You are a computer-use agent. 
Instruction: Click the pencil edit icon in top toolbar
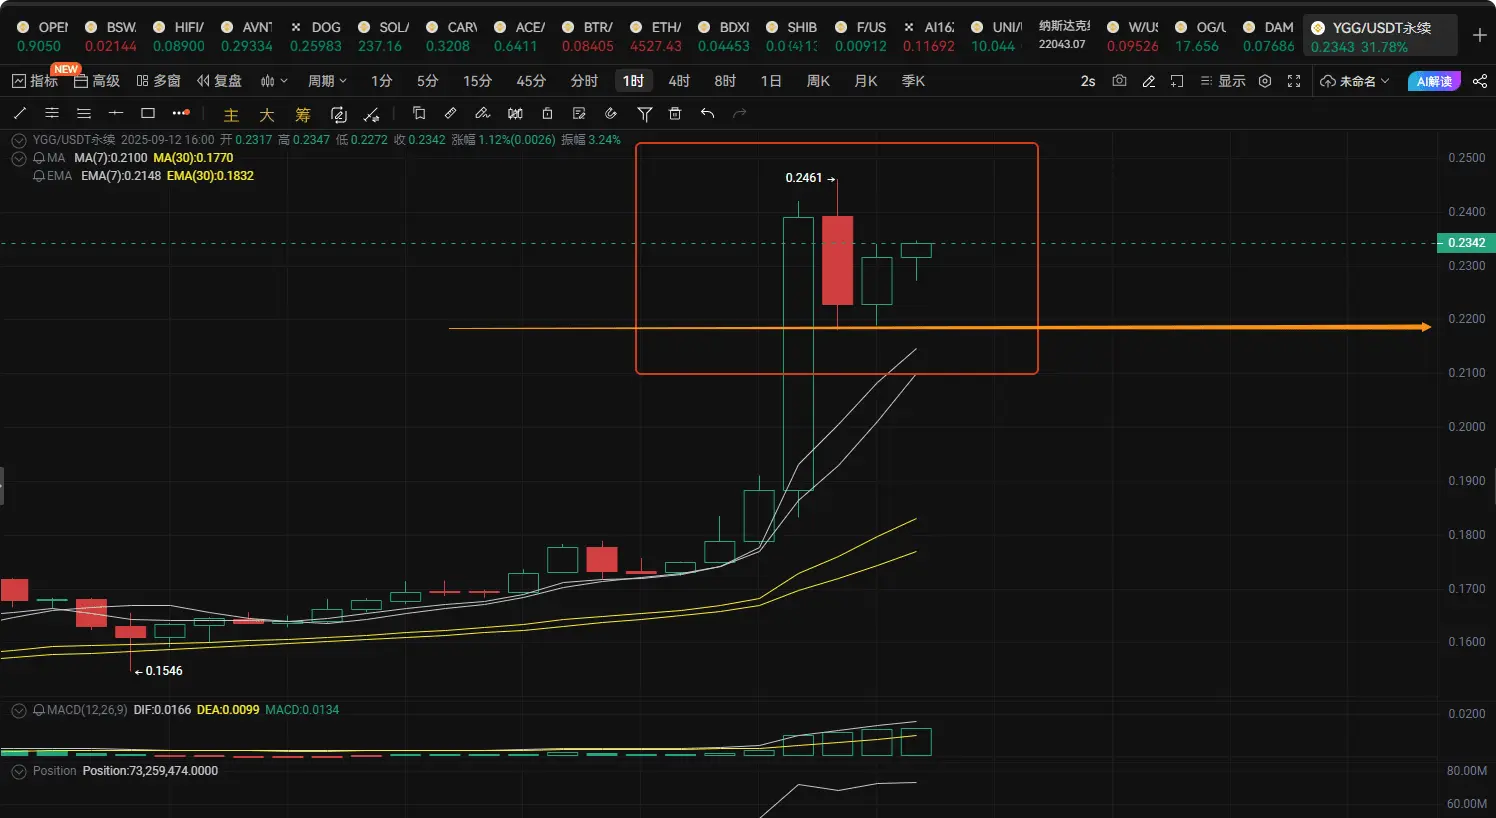click(x=1148, y=81)
